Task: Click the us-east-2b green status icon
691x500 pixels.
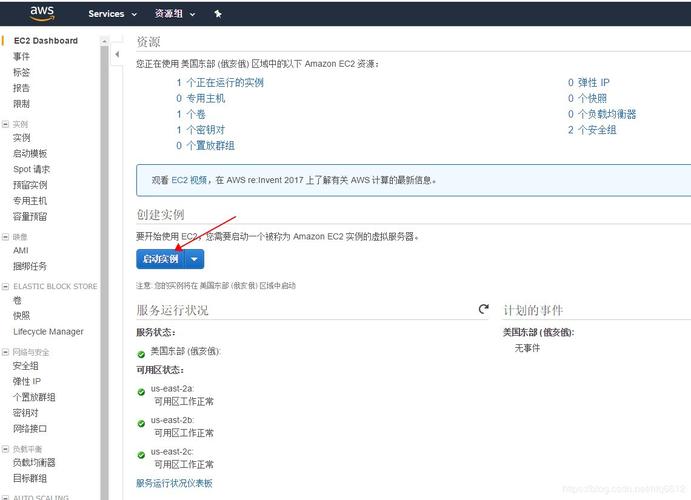Action: (x=141, y=424)
